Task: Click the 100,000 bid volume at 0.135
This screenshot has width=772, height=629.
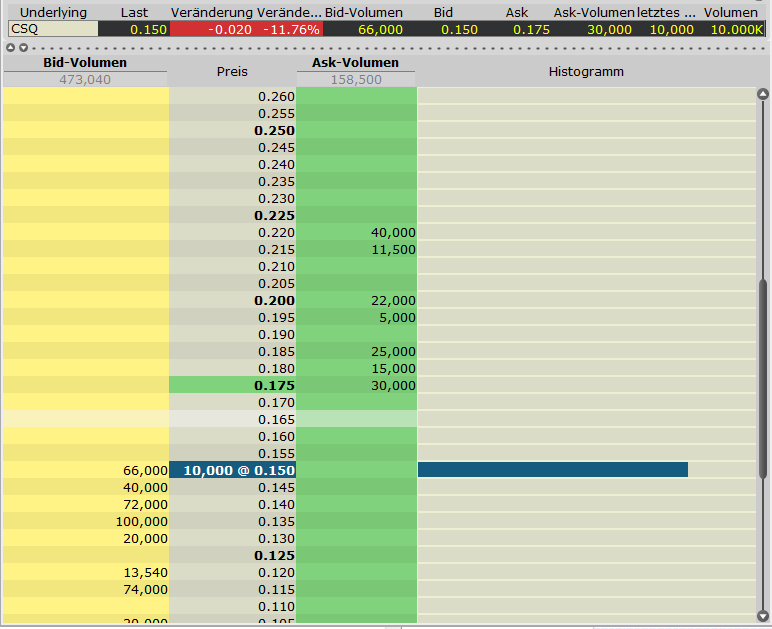Action: pyautogui.click(x=86, y=521)
